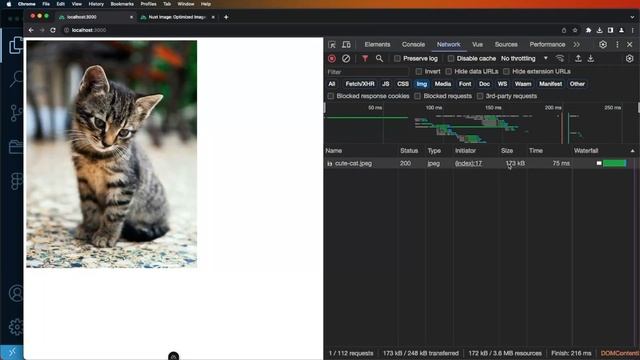Enable Preserve log checkbox
640x360 pixels.
click(397, 59)
